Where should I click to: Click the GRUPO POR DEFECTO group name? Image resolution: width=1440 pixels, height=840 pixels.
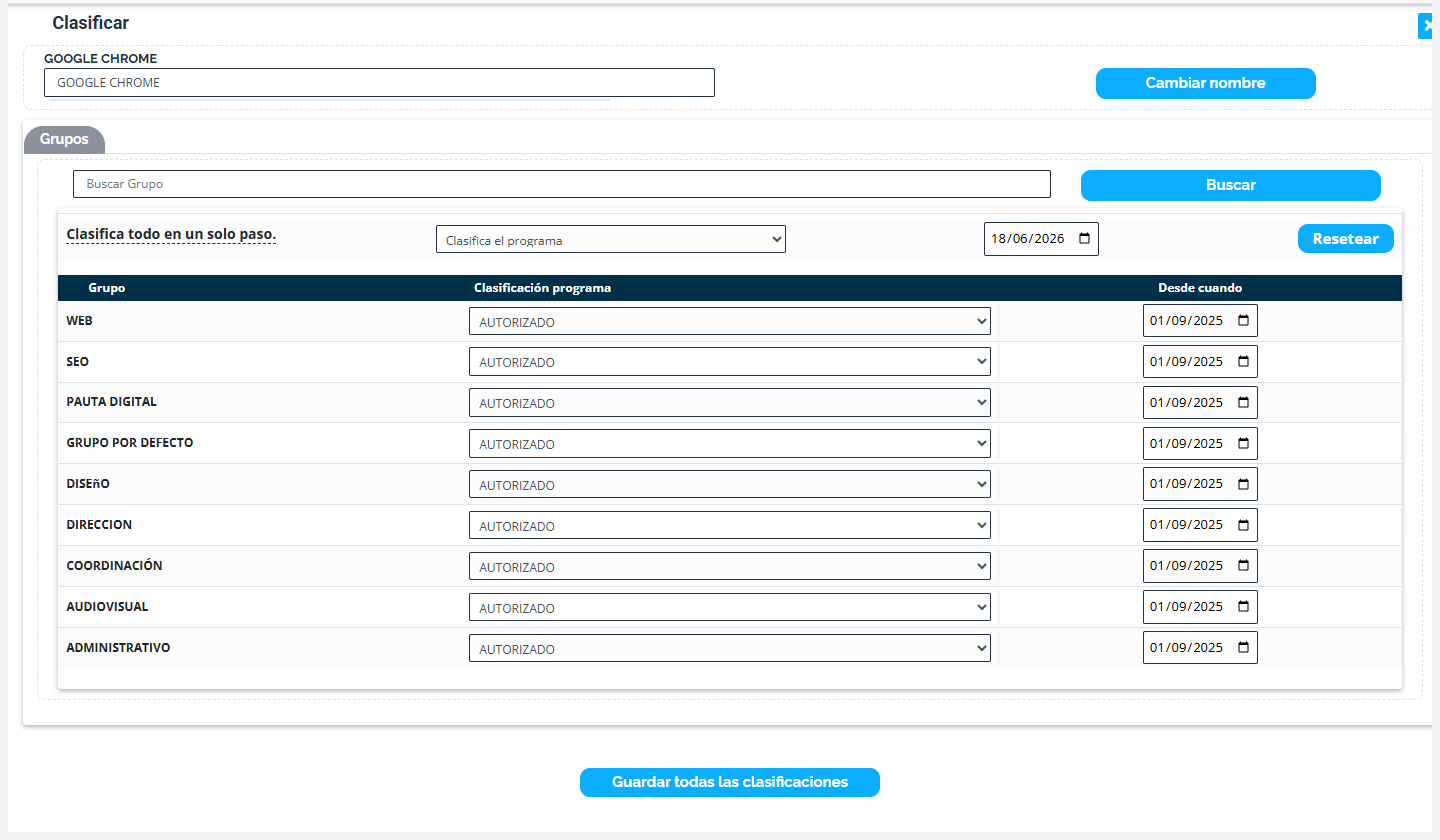click(130, 443)
